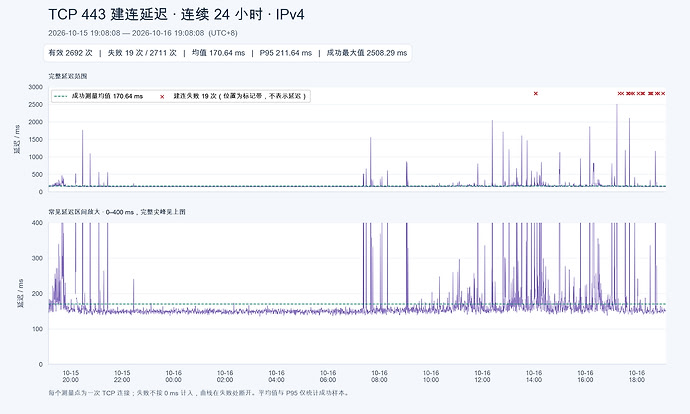This screenshot has width=690, height=414.
Task: Click the x-axis tick "10-15 22:00"
Action: pyautogui.click(x=122, y=376)
